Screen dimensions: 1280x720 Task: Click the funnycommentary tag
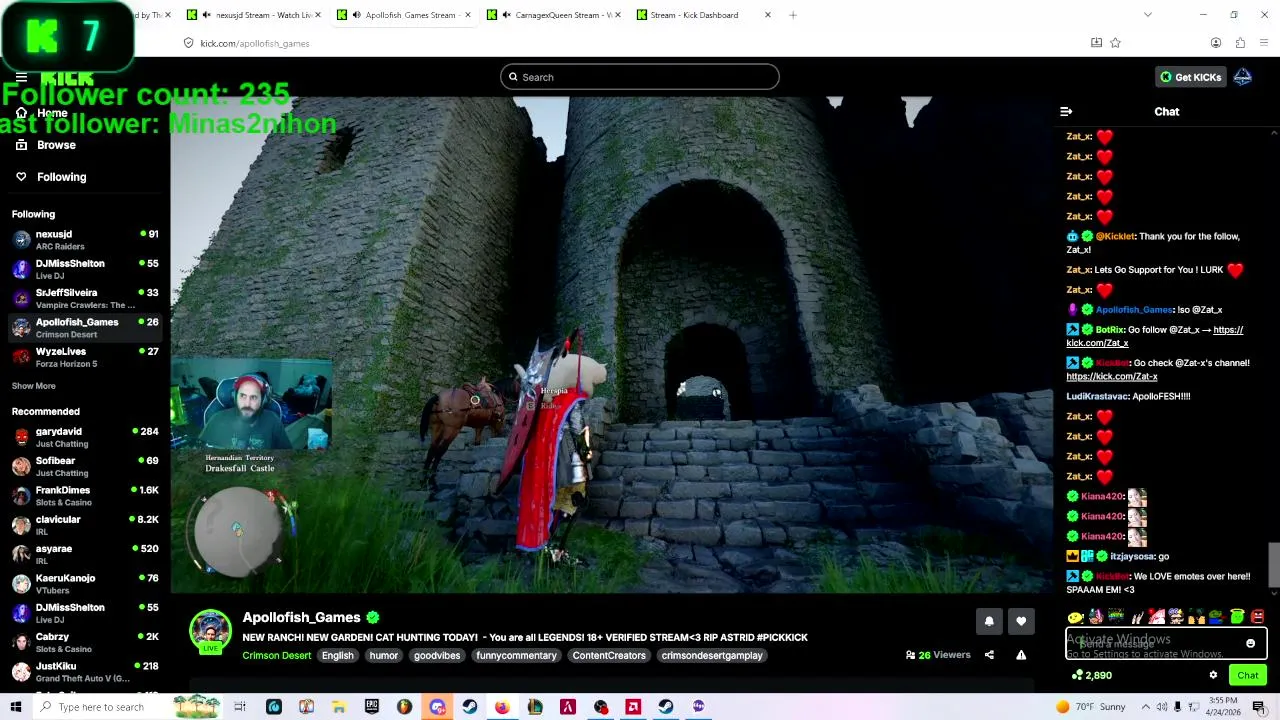point(516,655)
